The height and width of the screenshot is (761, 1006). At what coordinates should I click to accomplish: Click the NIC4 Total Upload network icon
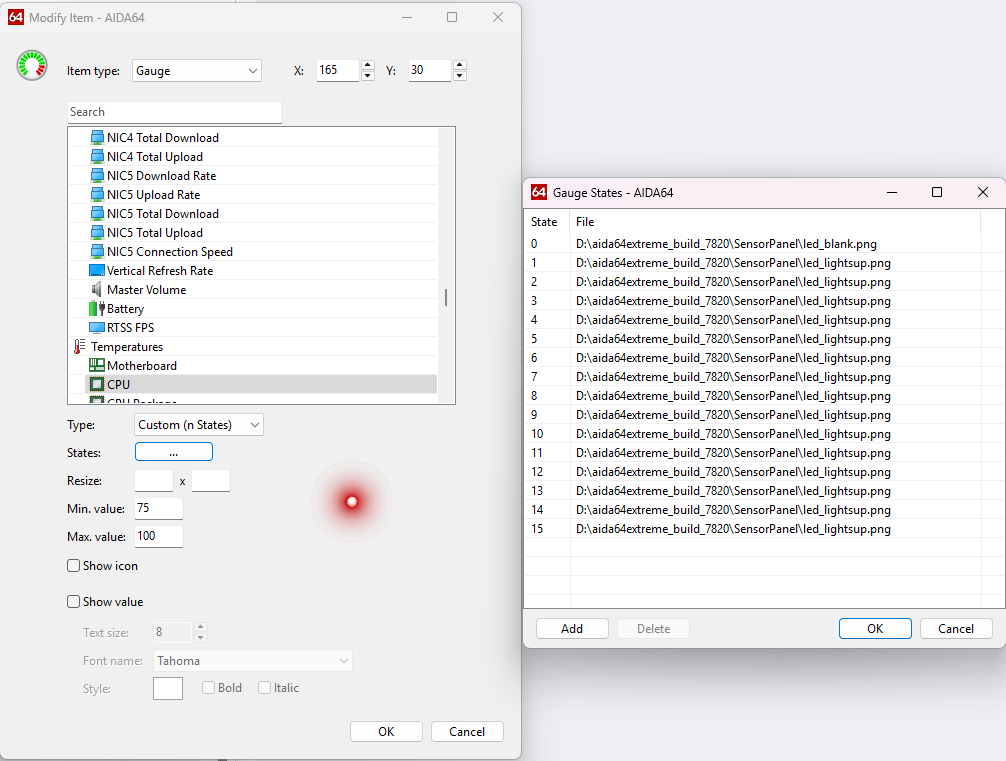click(x=97, y=157)
